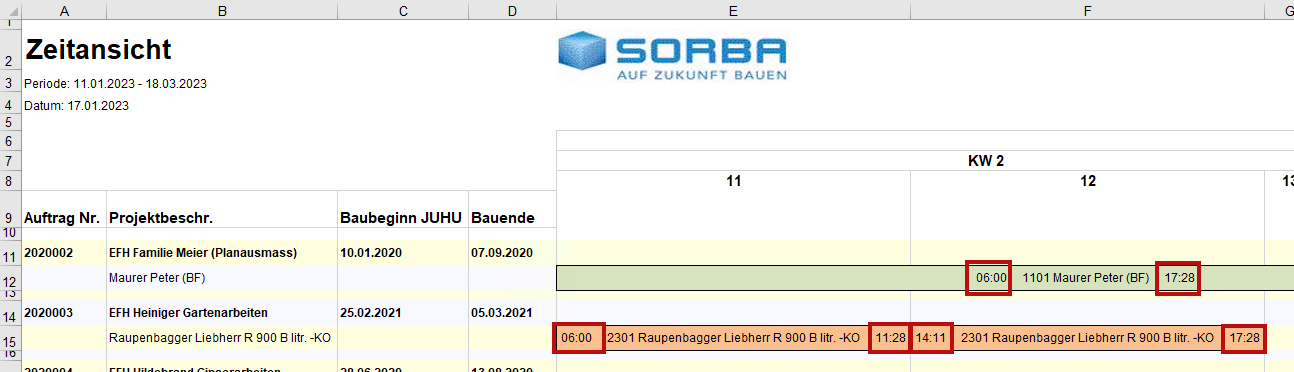Select the KW 2 week header
The image size is (1294, 372).
(985, 160)
